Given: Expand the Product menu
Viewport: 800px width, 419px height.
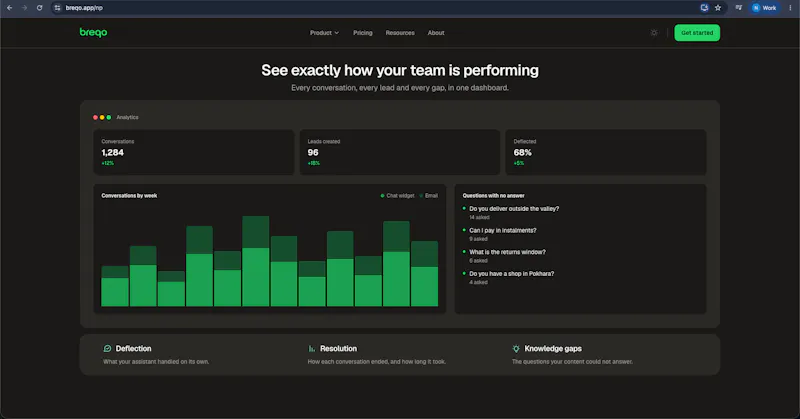Looking at the screenshot, I should pos(324,33).
